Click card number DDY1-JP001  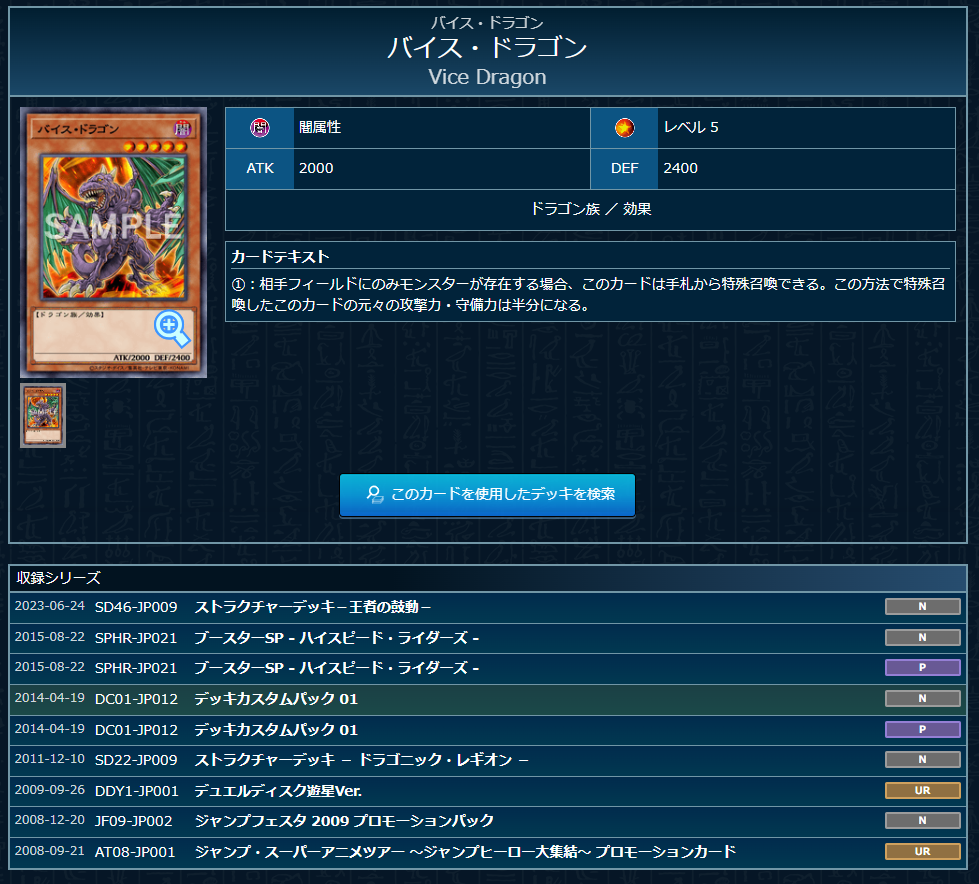tap(137, 791)
